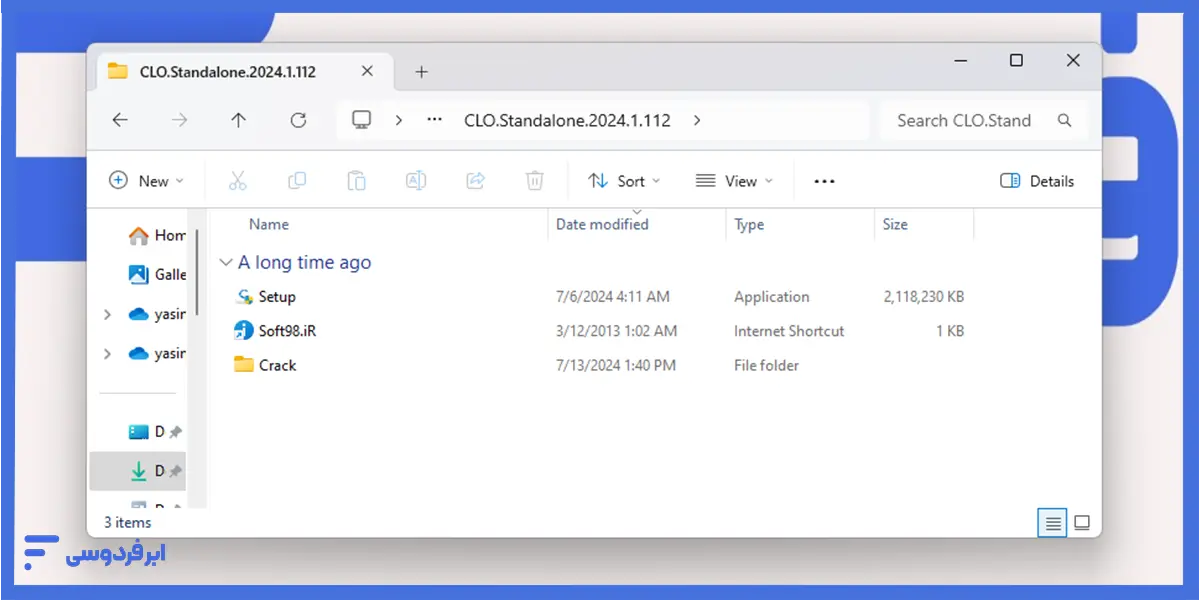
Task: Click the Share icon in toolbar
Action: click(x=476, y=181)
